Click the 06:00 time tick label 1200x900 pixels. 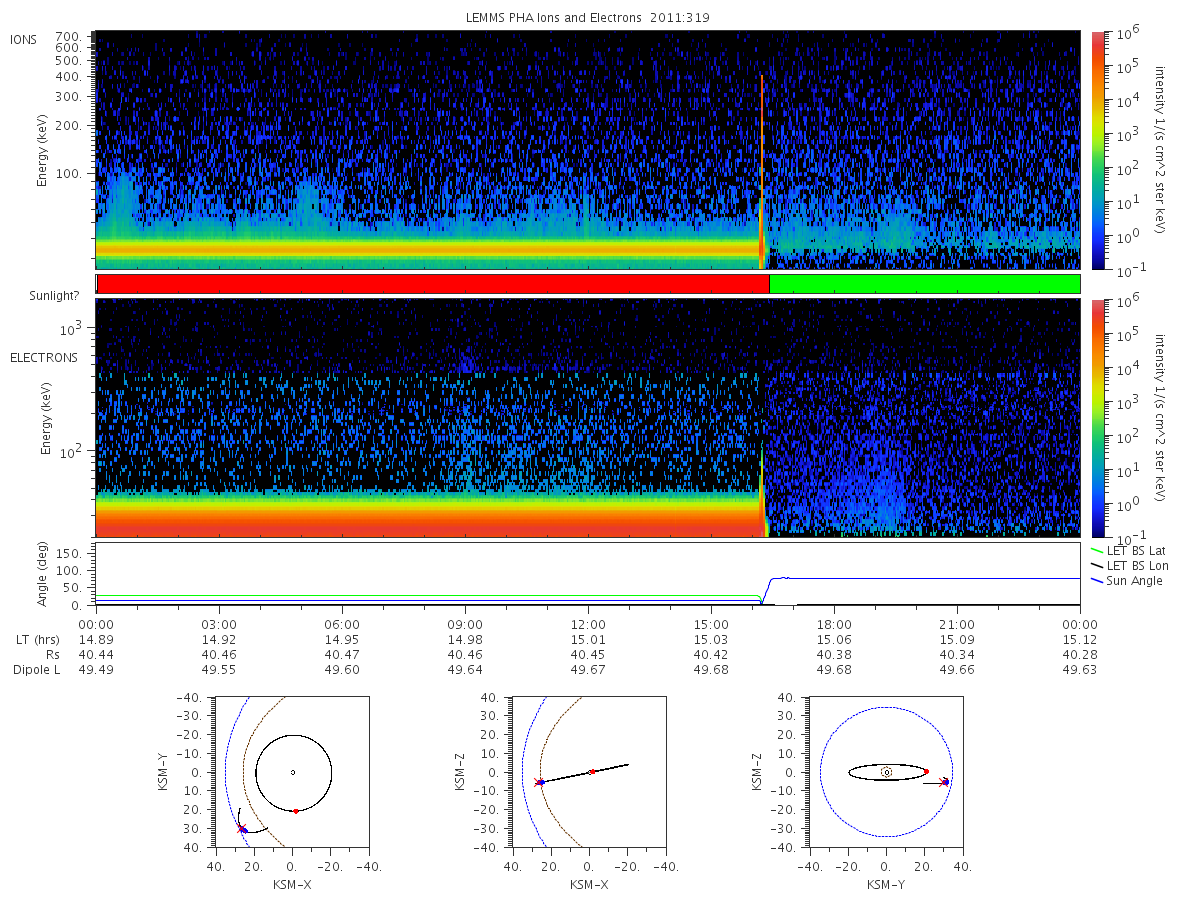pos(342,624)
